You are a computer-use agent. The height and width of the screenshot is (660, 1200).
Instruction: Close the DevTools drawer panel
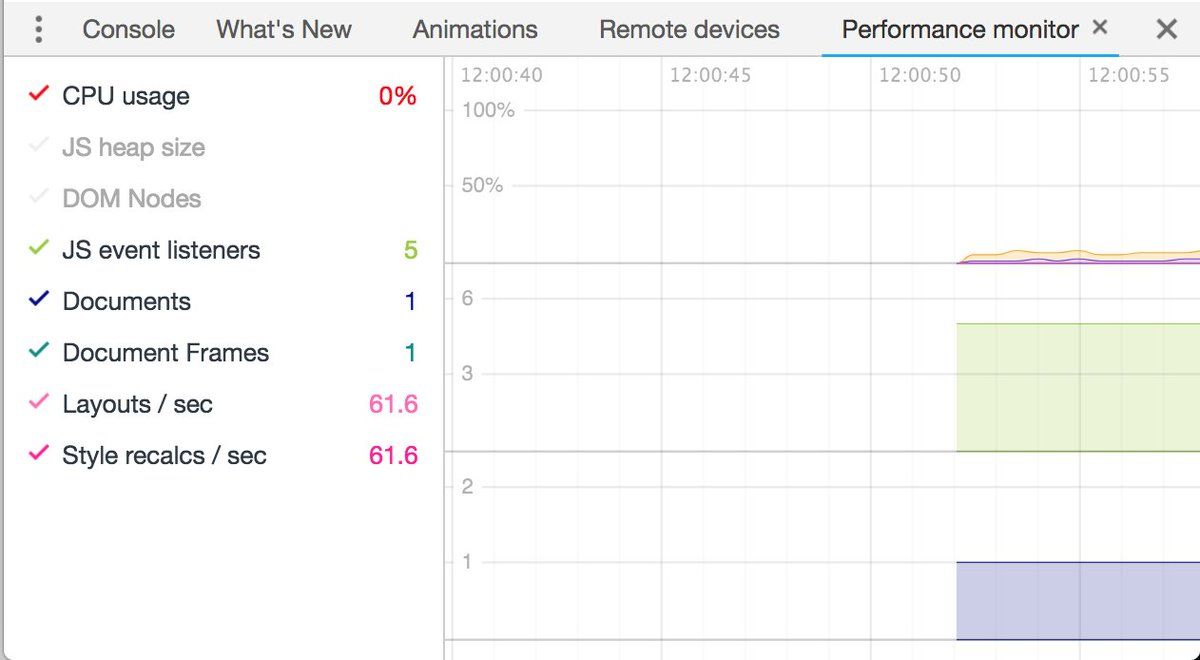coord(1166,29)
